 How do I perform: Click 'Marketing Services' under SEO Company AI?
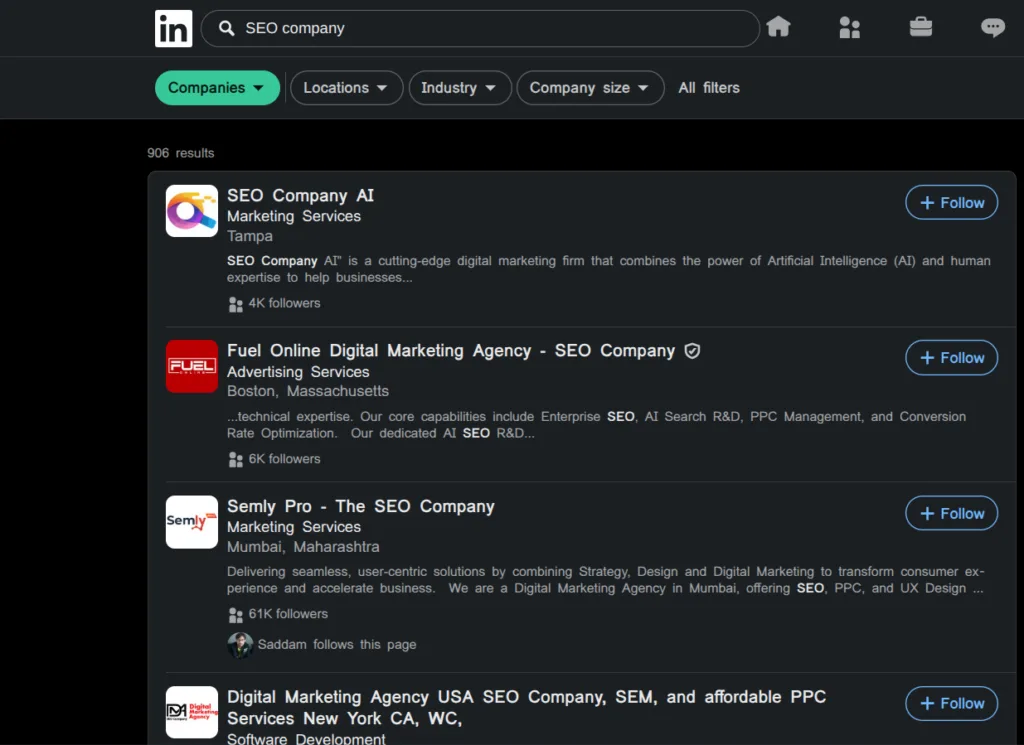294,216
